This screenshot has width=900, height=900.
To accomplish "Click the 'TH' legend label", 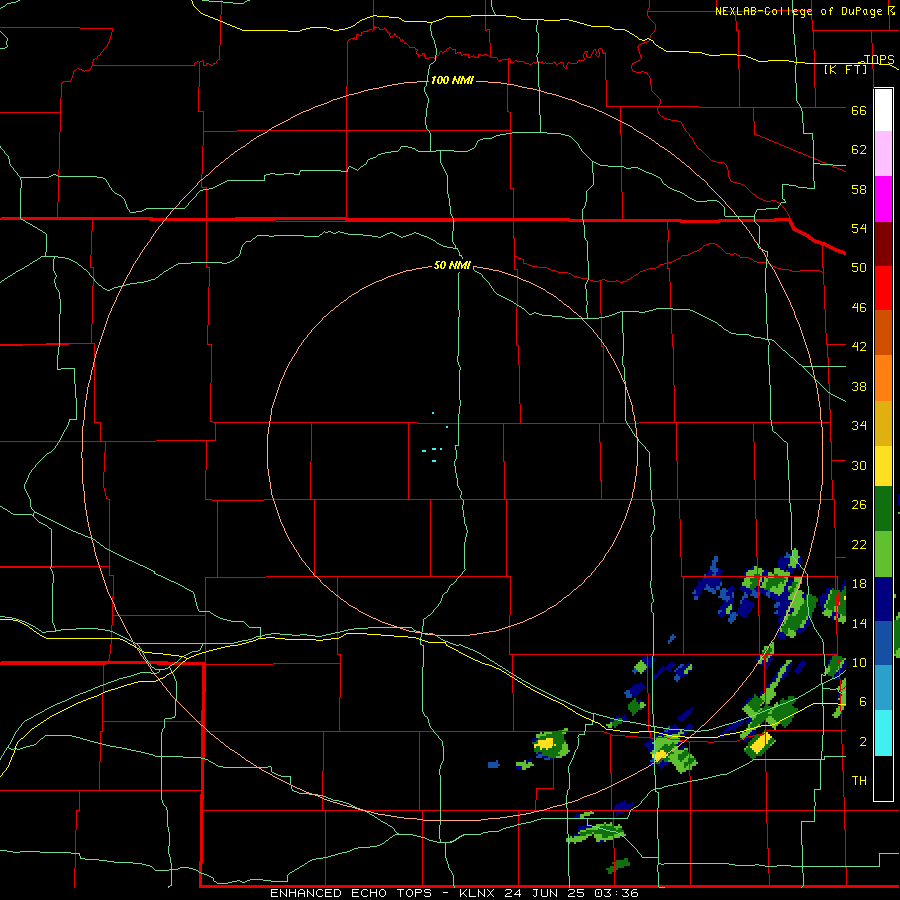I will click(859, 781).
